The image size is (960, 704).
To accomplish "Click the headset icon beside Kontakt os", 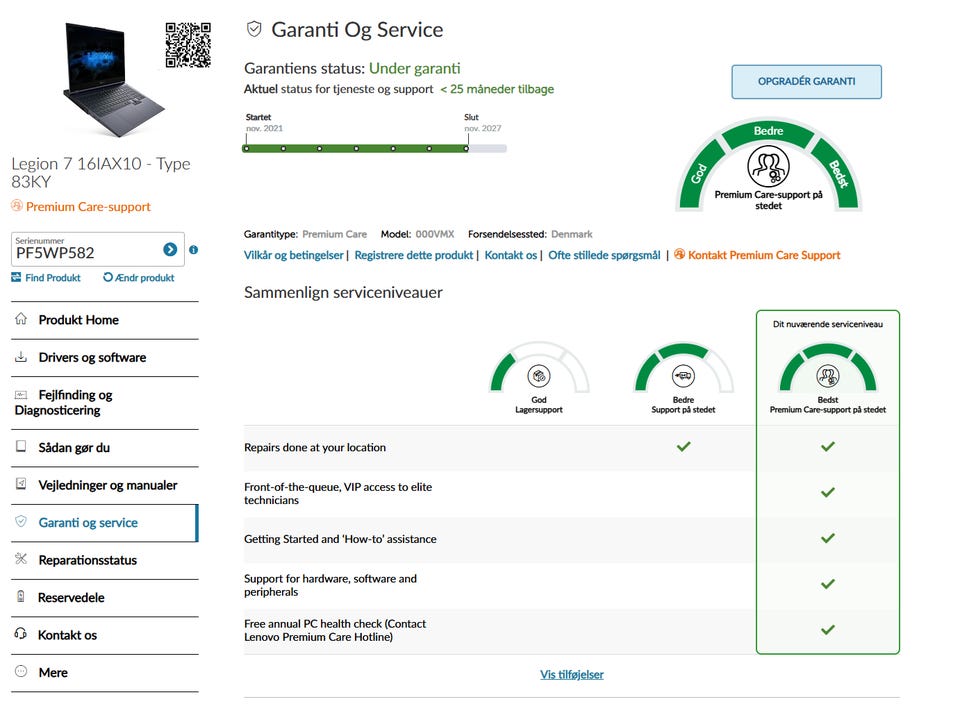I will (x=21, y=633).
